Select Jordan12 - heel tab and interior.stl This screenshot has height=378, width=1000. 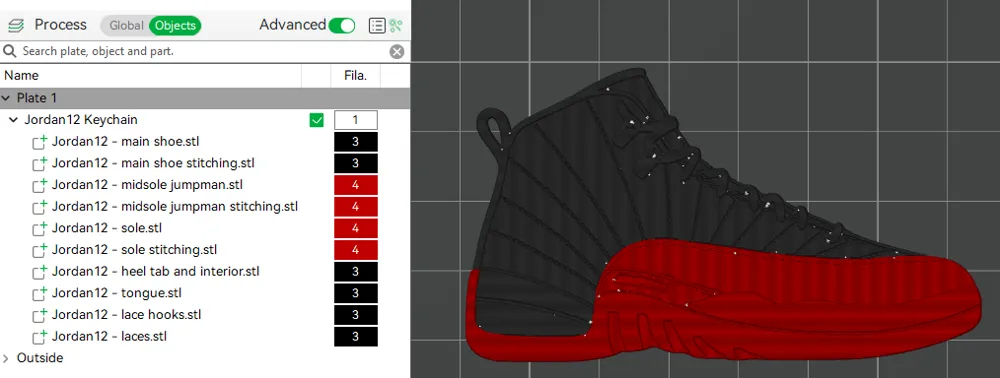pyautogui.click(x=156, y=272)
